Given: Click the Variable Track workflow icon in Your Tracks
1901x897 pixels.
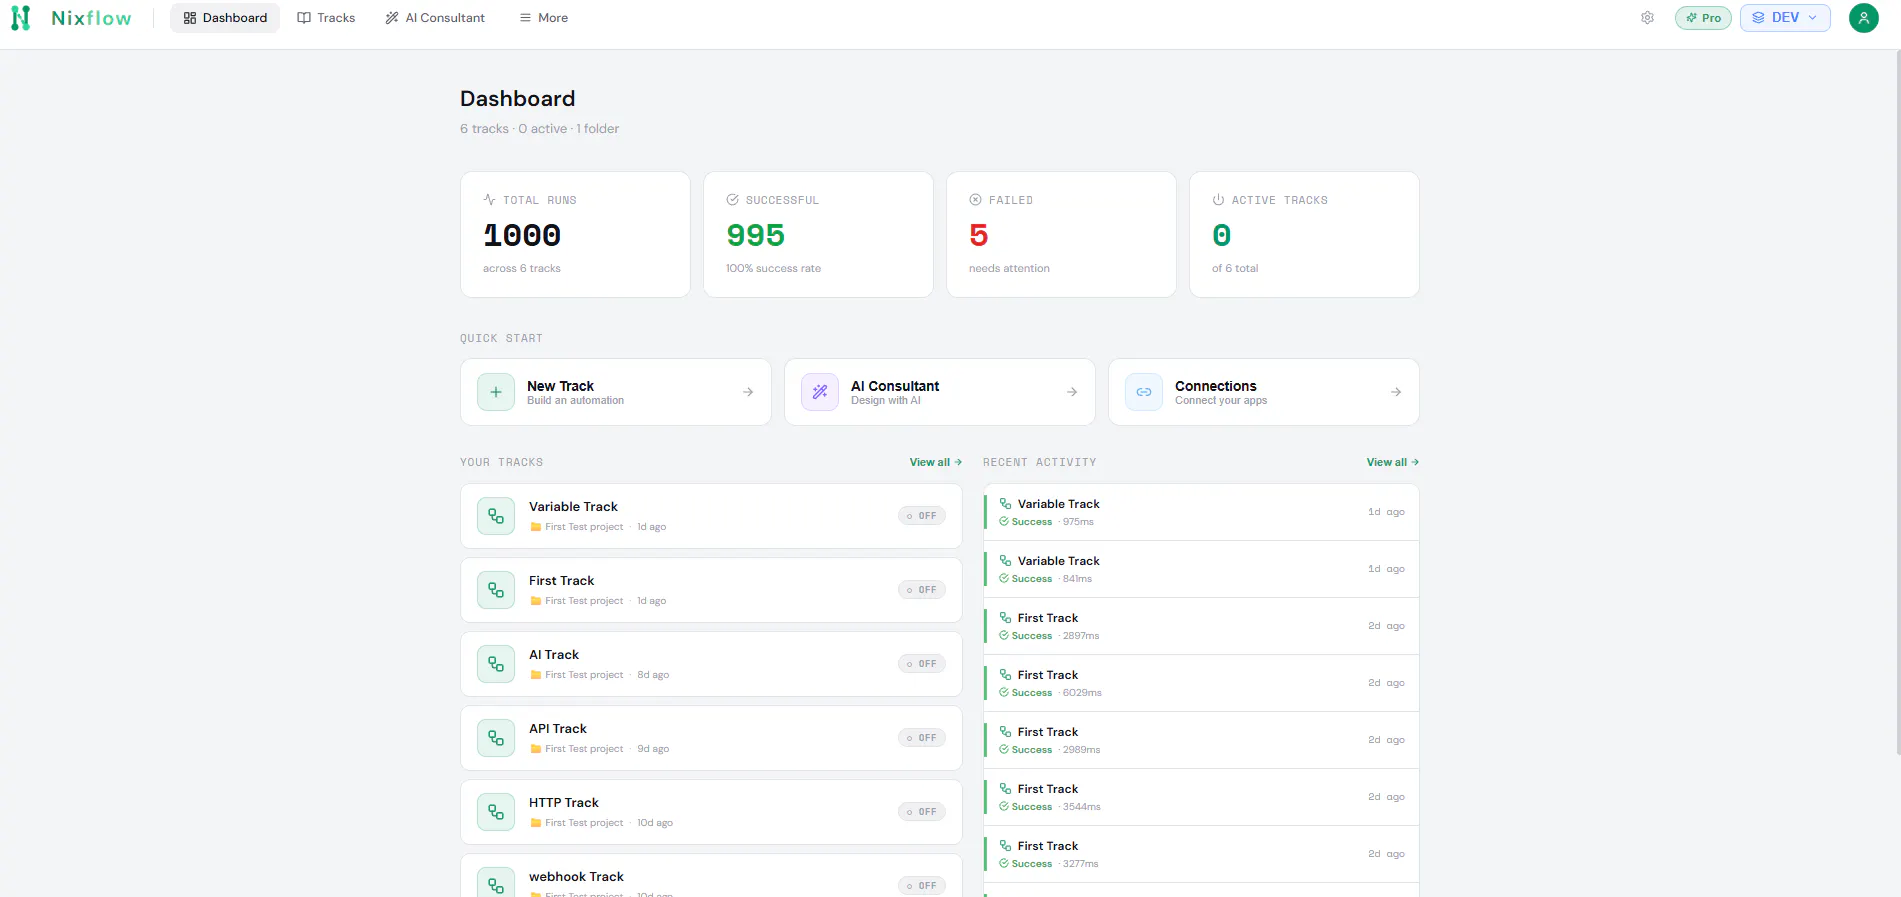Looking at the screenshot, I should click(496, 516).
